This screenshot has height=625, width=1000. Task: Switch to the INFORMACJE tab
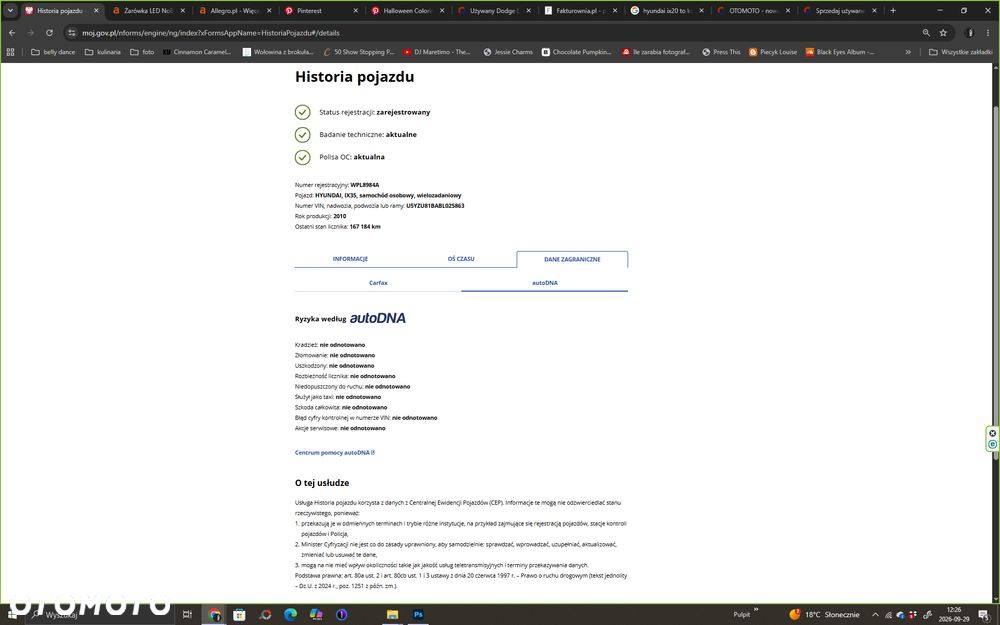[x=350, y=259]
